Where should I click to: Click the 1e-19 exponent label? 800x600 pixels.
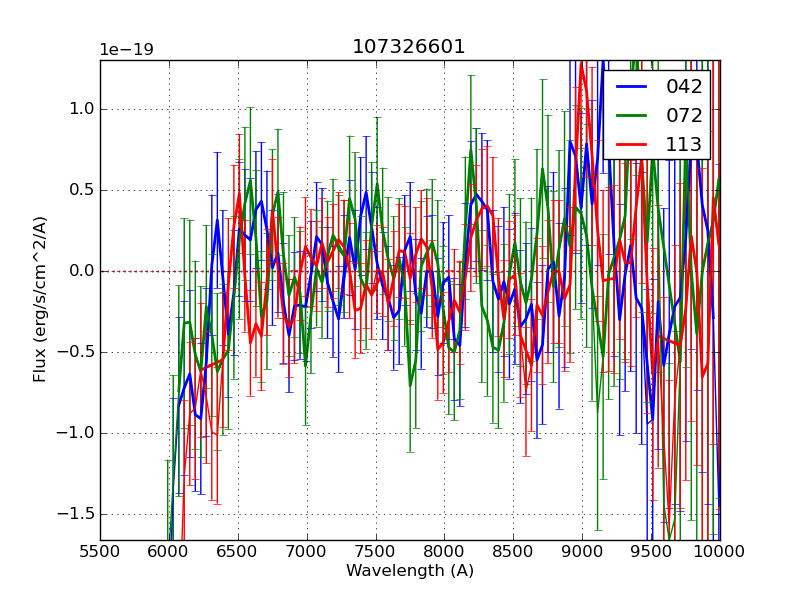(126, 50)
